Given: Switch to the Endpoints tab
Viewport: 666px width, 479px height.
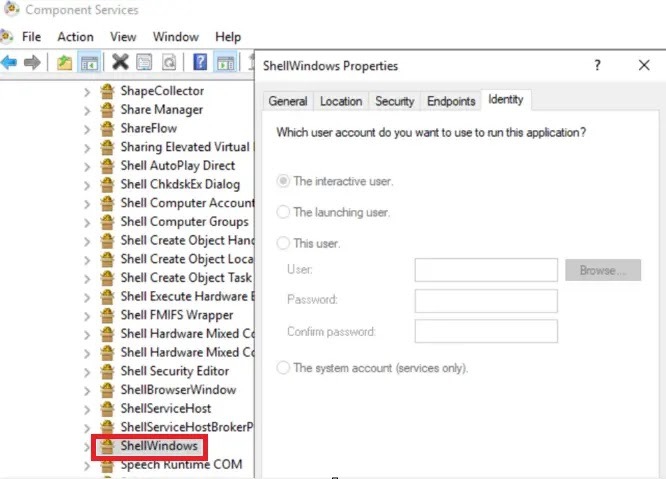Looking at the screenshot, I should (x=451, y=101).
